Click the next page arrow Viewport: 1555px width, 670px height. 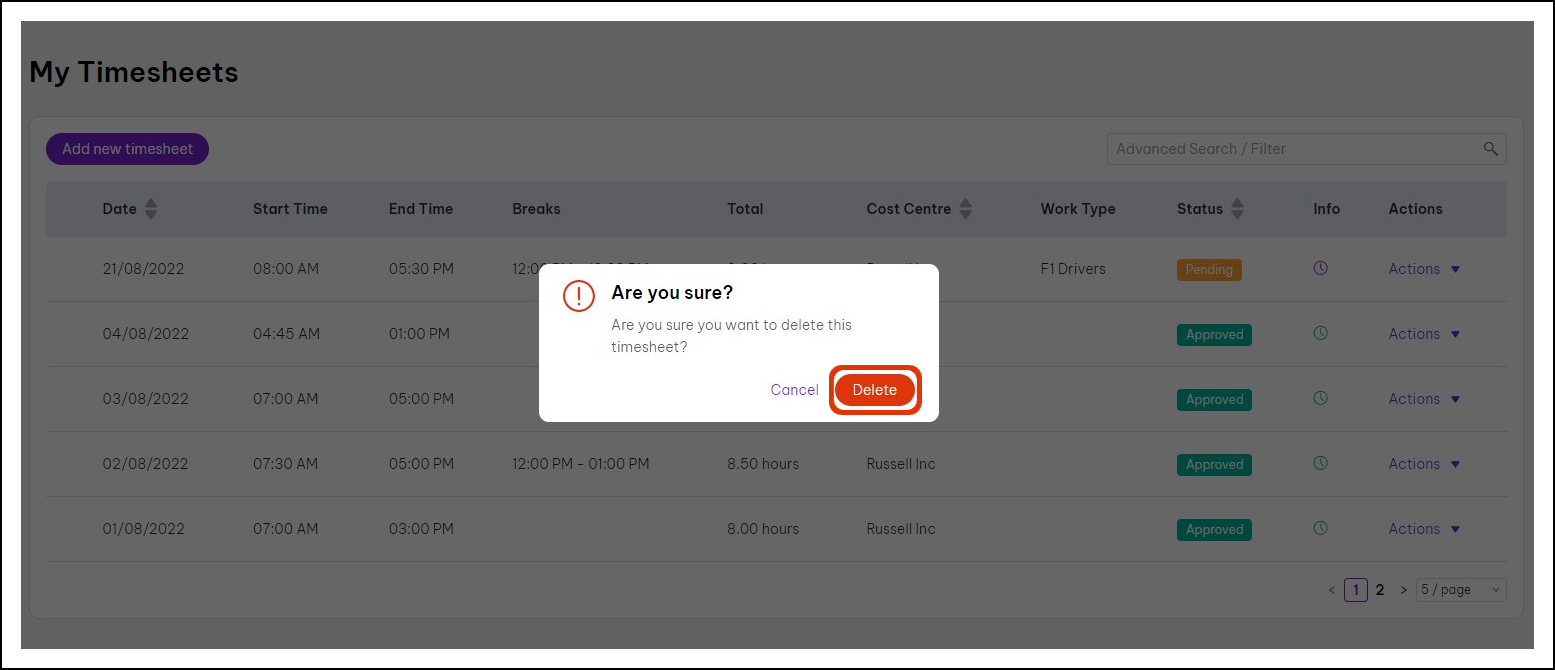1404,590
